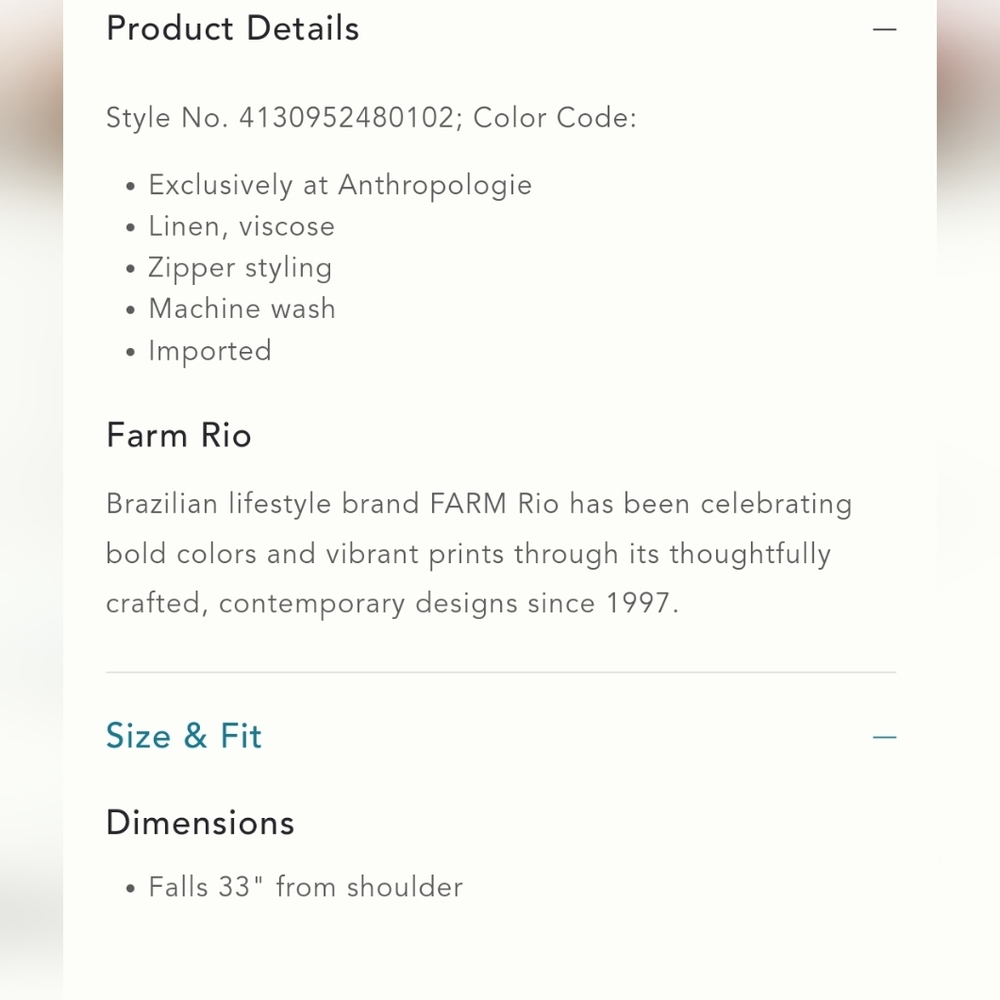Screen dimensions: 1000x1000
Task: Click the year 1997 in the brand description
Action: click(x=638, y=604)
